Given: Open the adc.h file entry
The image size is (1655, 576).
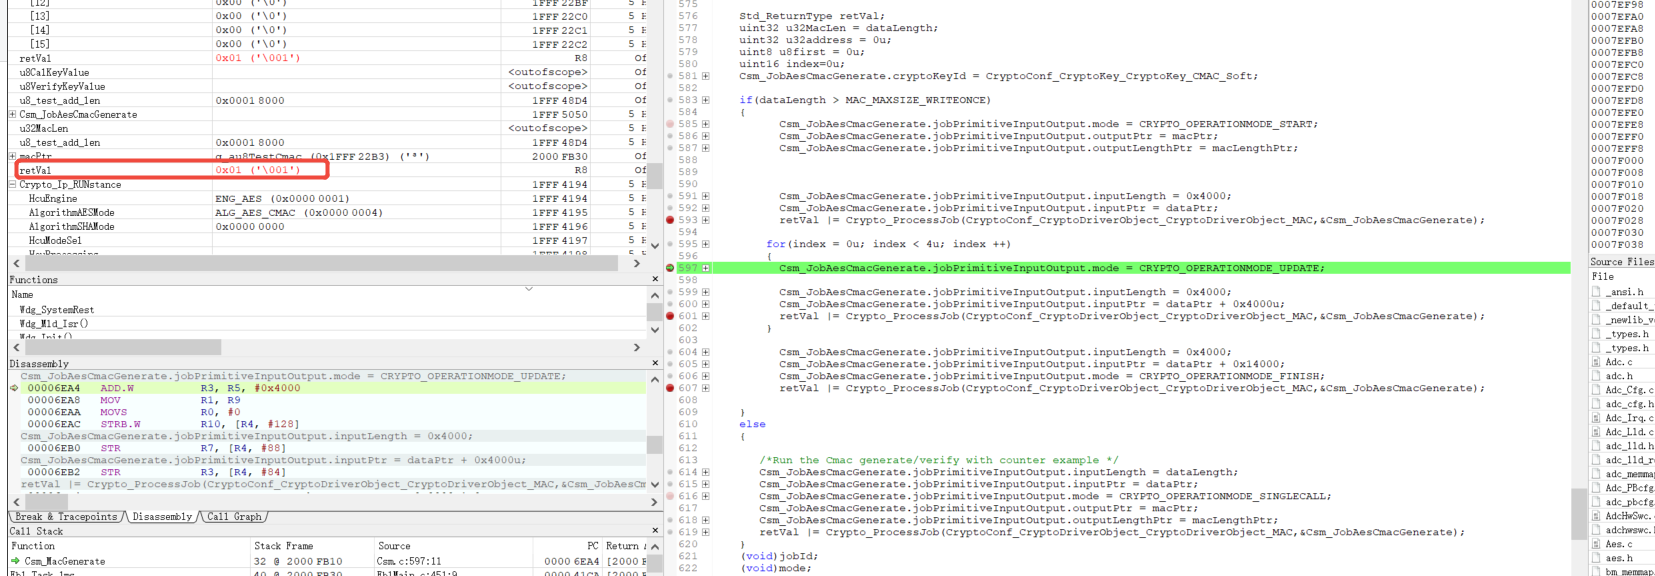Looking at the screenshot, I should click(1621, 376).
